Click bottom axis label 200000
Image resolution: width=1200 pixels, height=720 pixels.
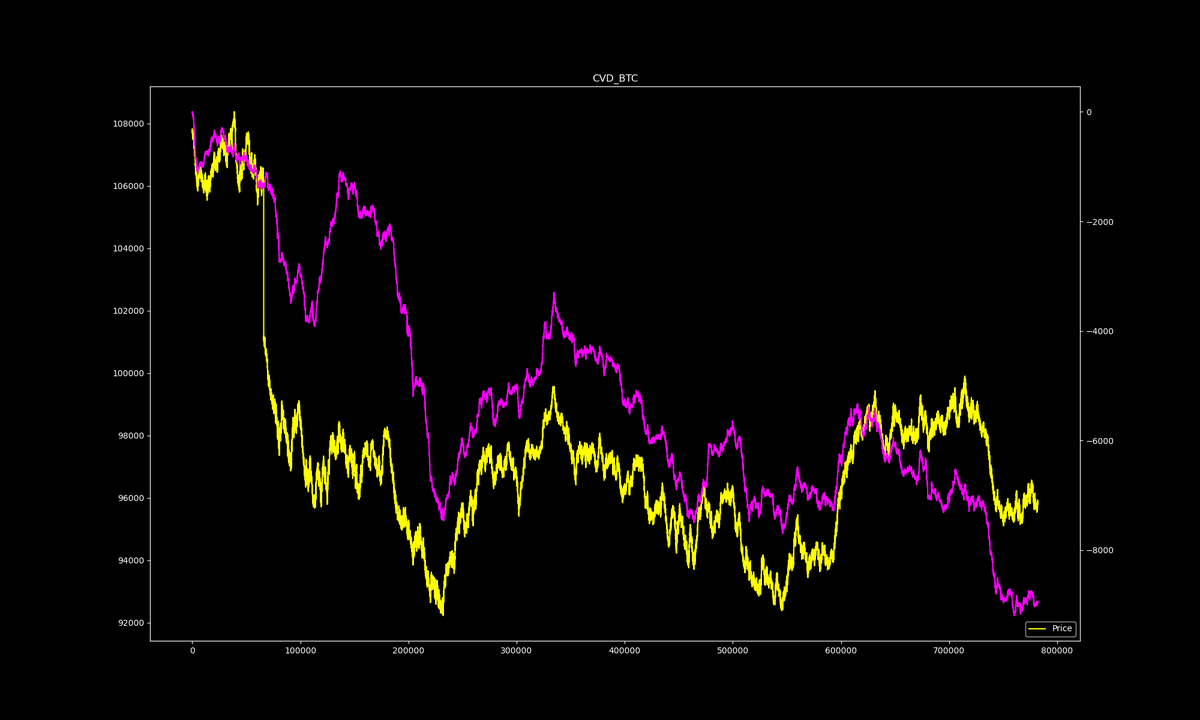409,651
